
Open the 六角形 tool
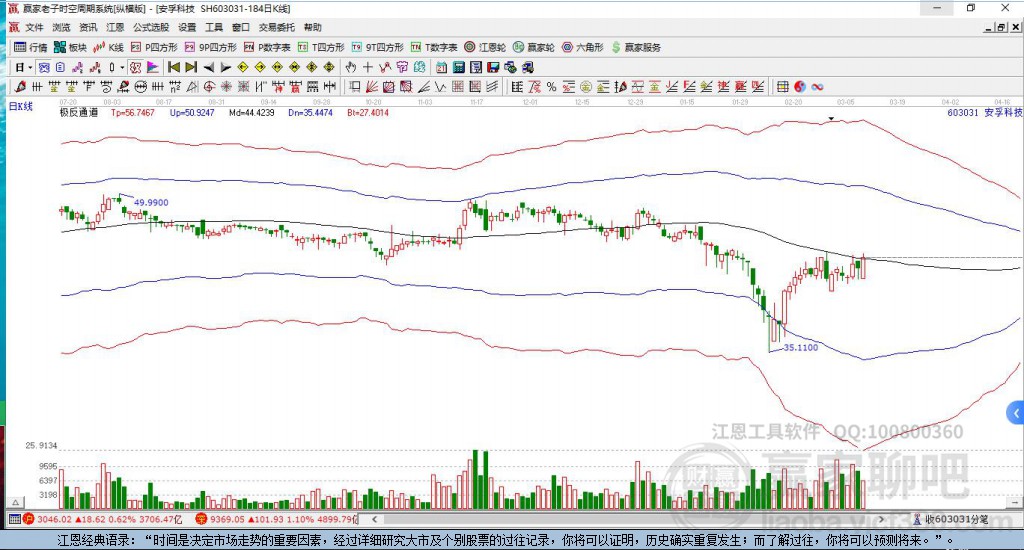click(x=583, y=47)
